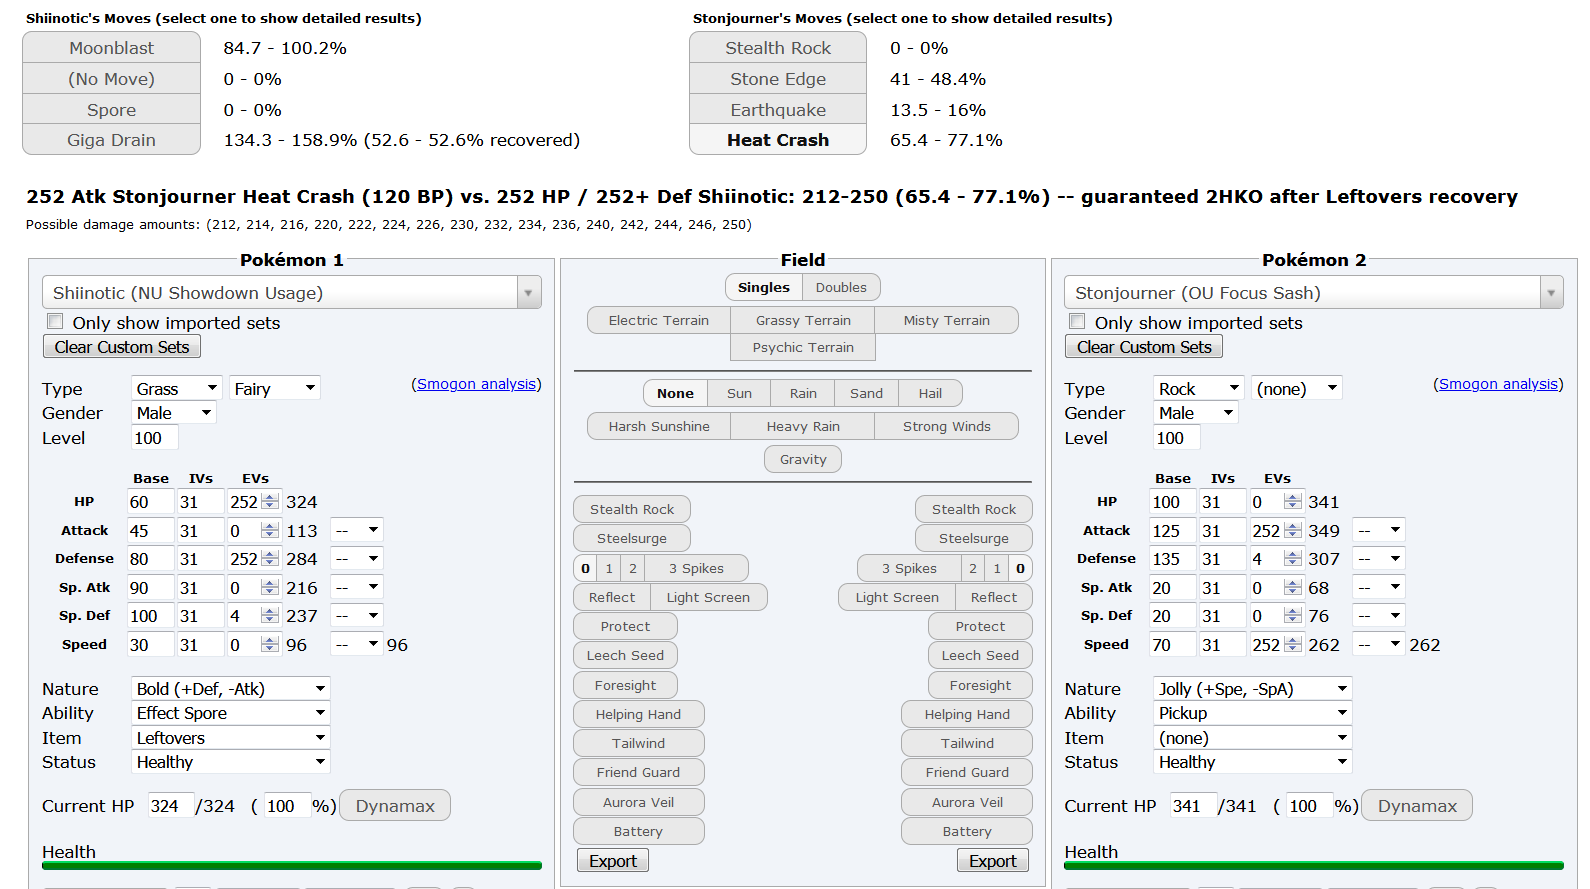Switch to Doubles format tab
The width and height of the screenshot is (1590, 889).
[841, 287]
